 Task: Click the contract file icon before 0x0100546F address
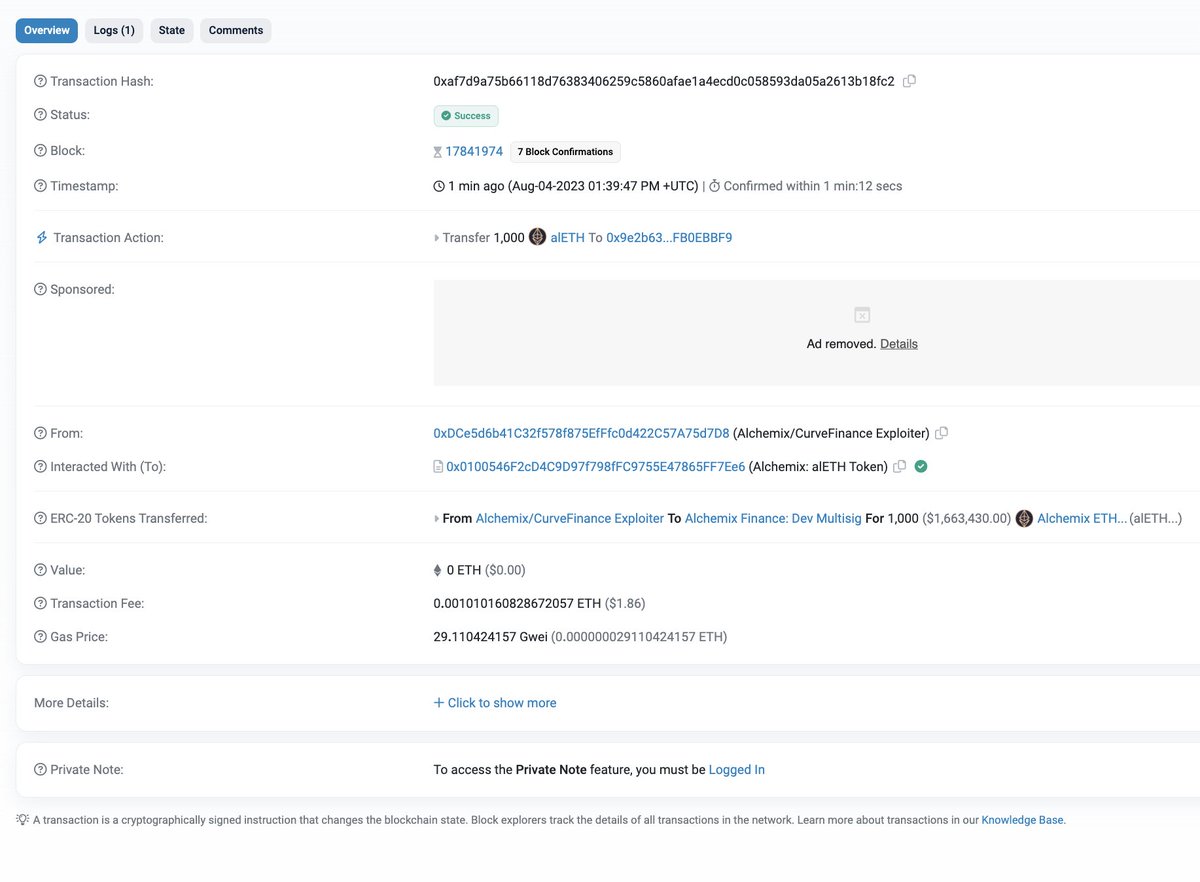click(438, 467)
